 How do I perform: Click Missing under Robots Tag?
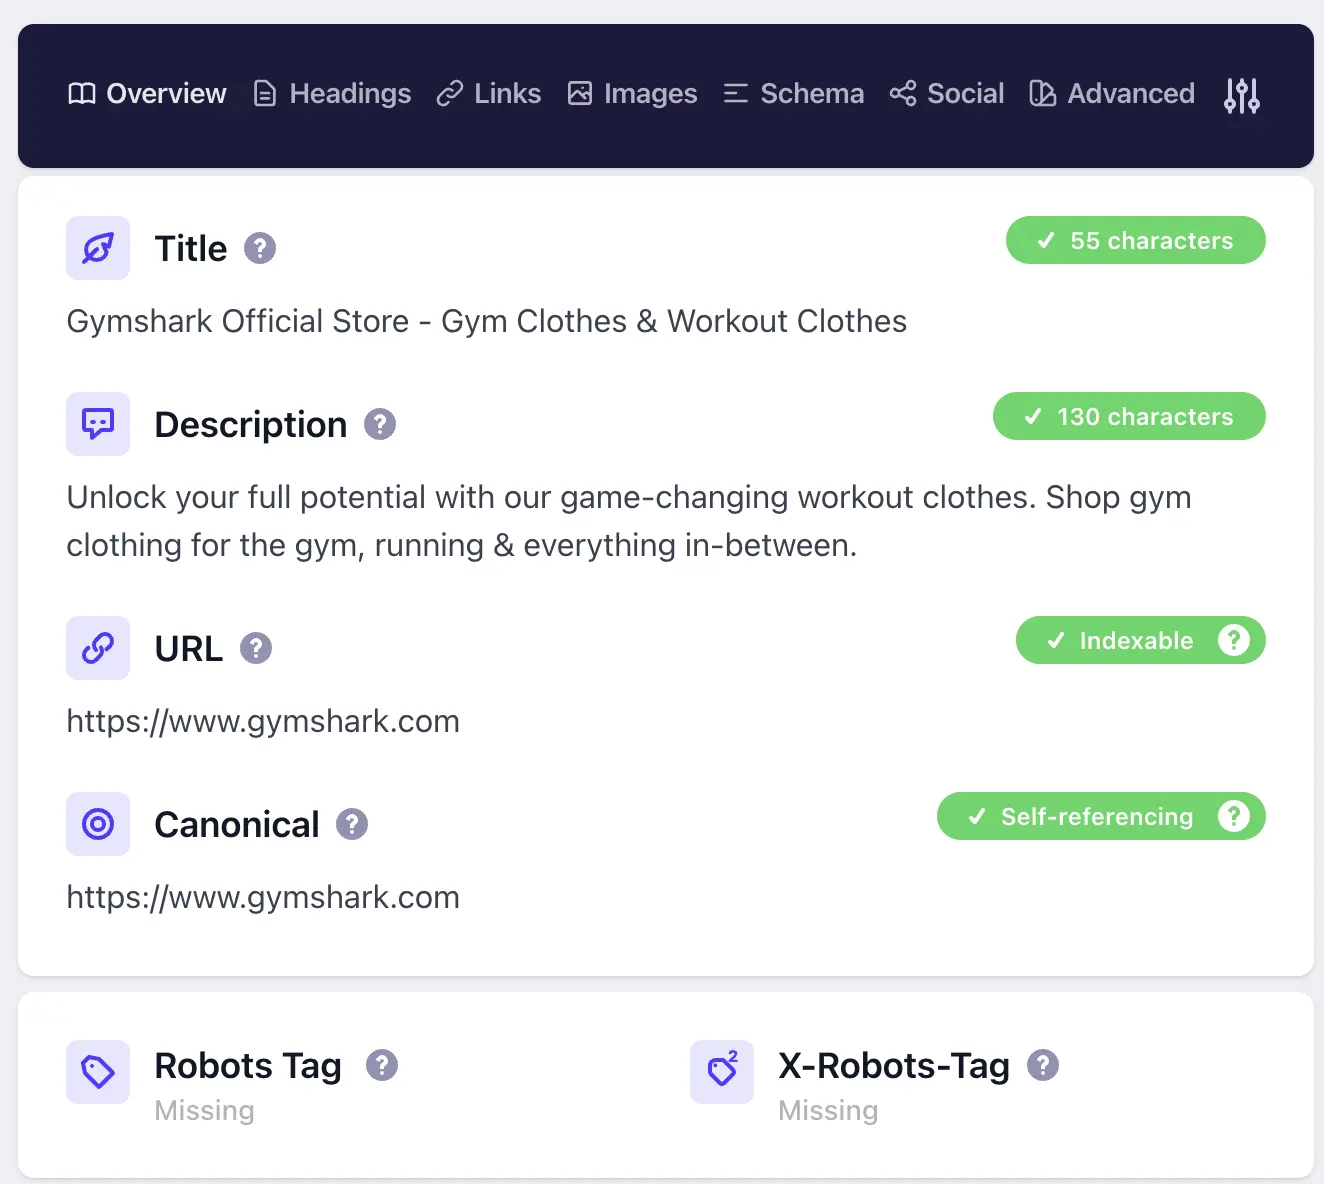[205, 1110]
